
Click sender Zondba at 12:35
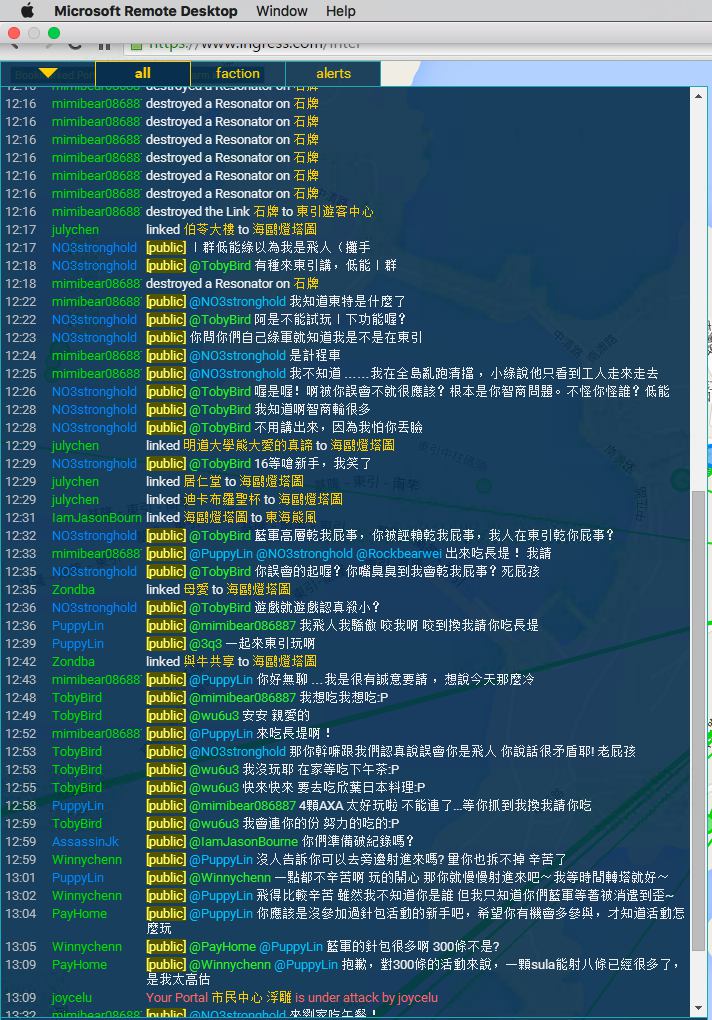(73, 589)
